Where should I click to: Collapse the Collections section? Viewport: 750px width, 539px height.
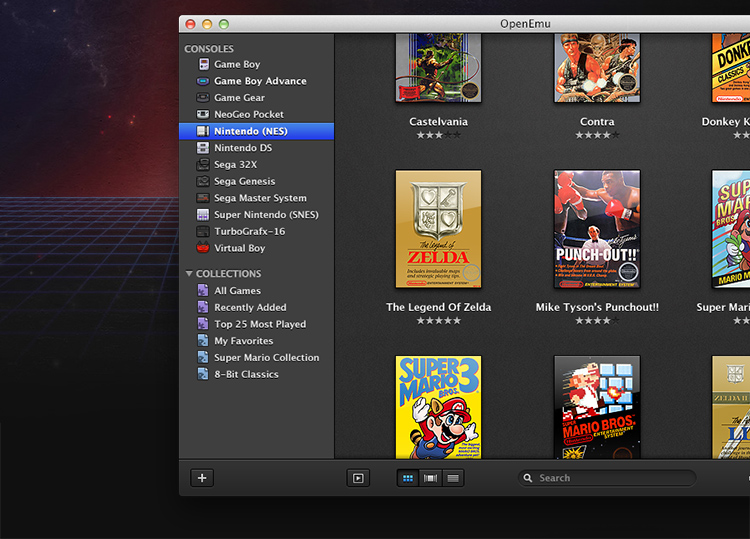point(189,274)
